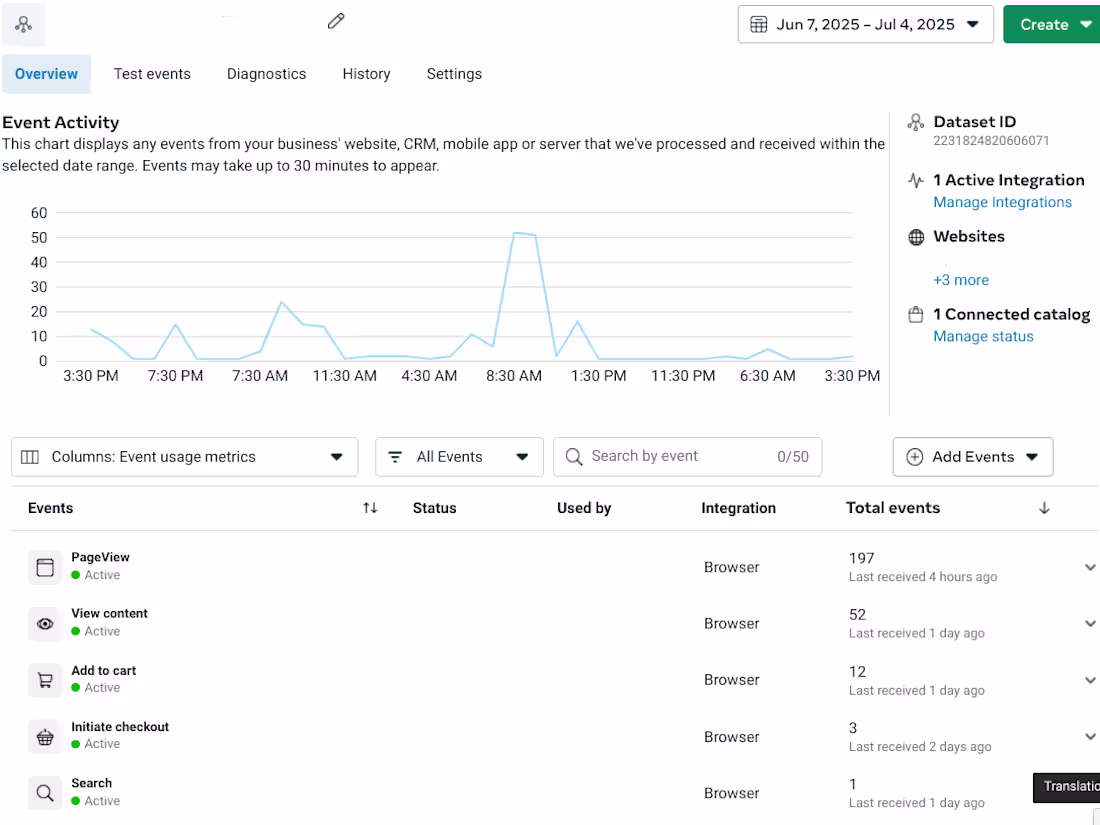Click the dataset connections icon in top-left corner
Screen dimensions: 1100x825
pos(24,24)
